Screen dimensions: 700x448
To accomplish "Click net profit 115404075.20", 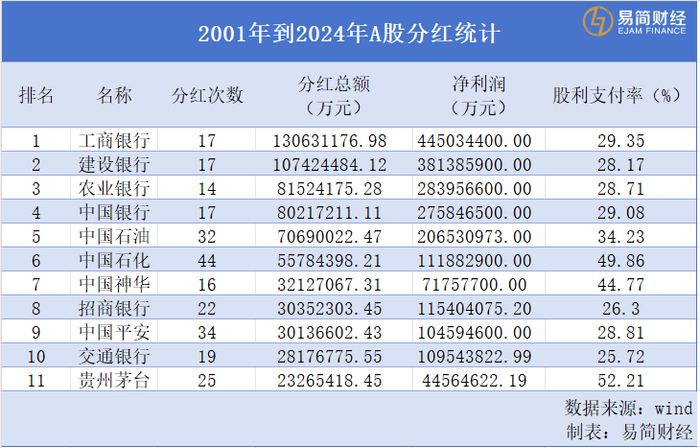I will (475, 309).
